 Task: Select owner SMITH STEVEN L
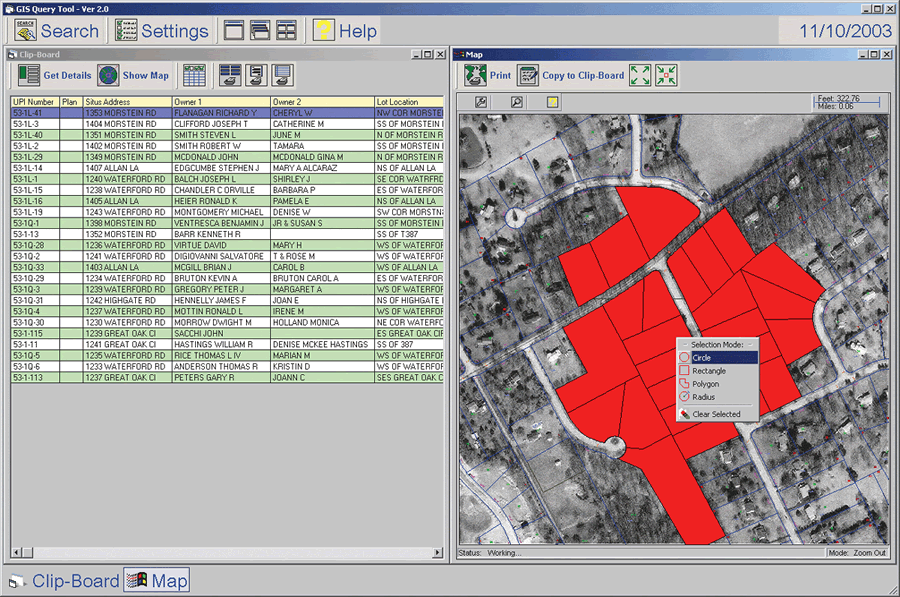(221, 135)
